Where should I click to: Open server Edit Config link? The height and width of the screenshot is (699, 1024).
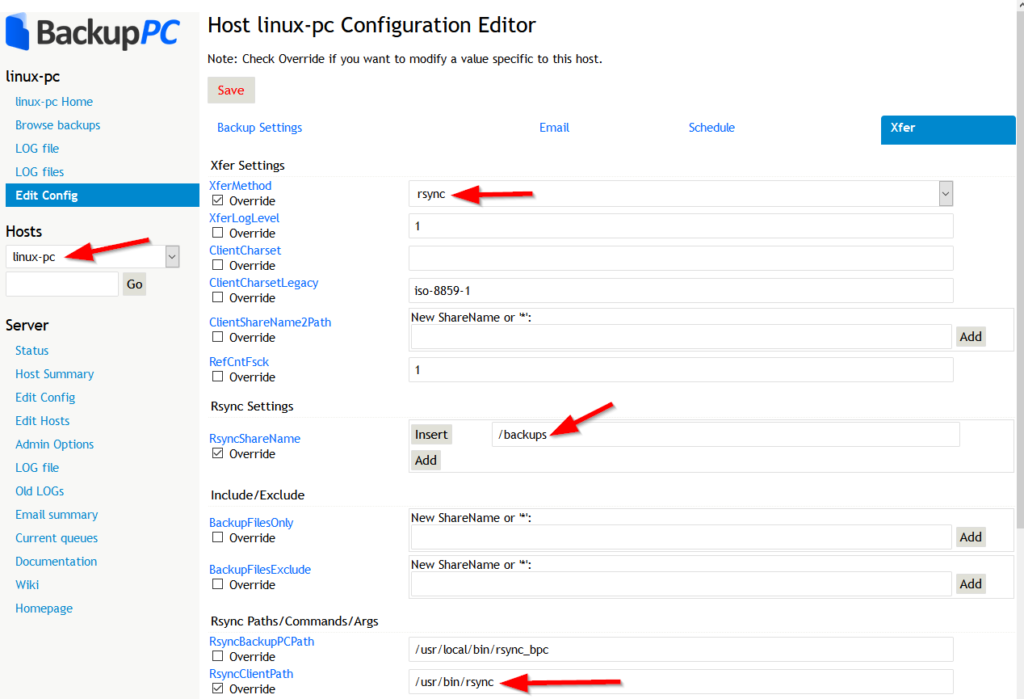[45, 398]
